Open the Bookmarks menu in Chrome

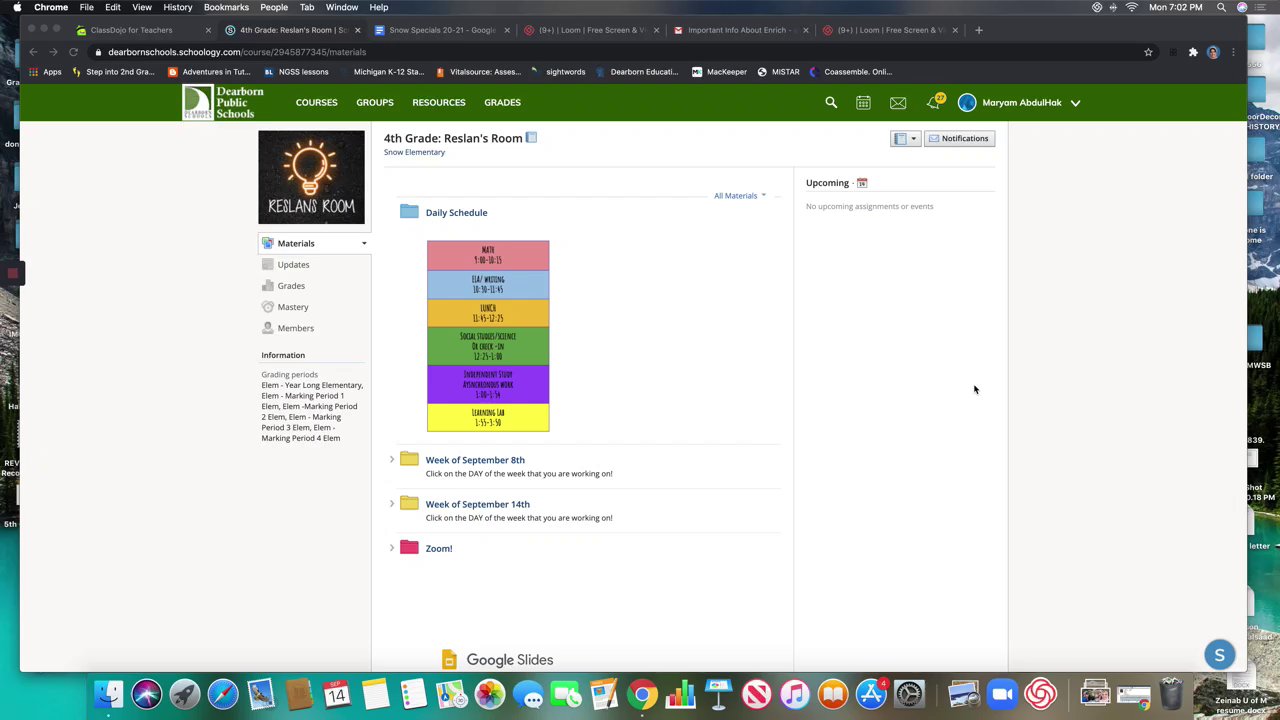[226, 7]
